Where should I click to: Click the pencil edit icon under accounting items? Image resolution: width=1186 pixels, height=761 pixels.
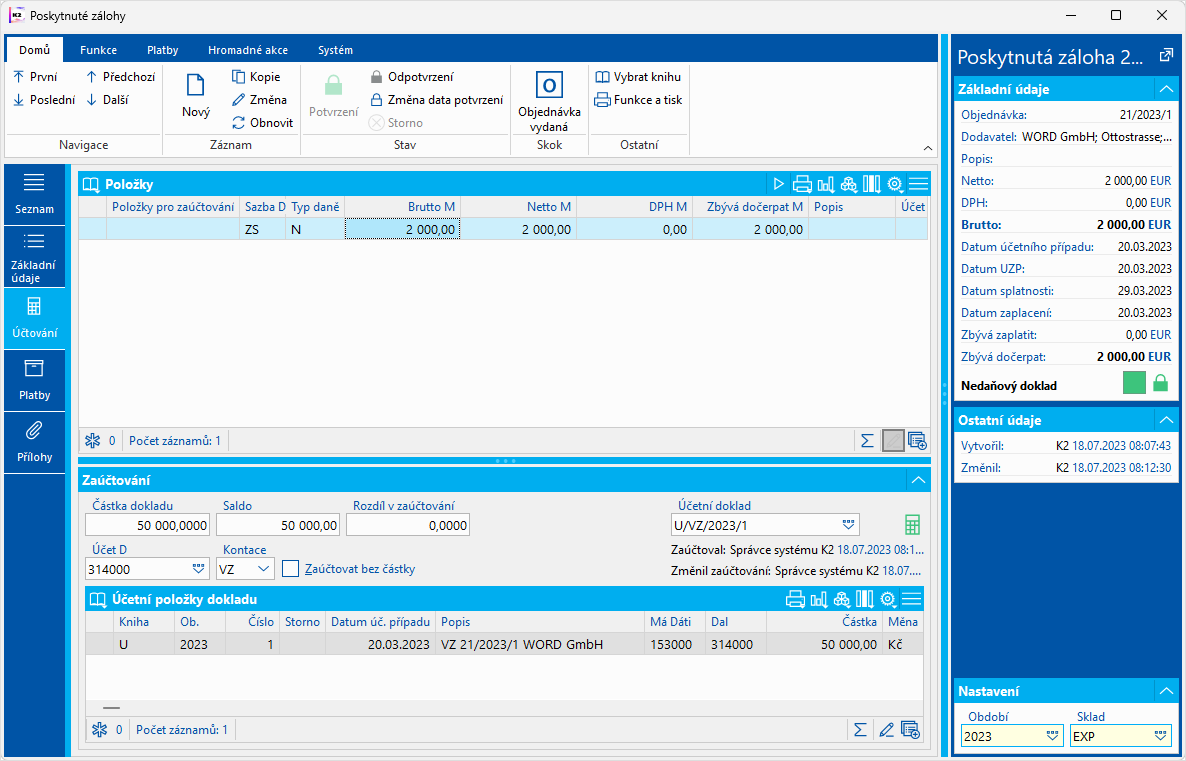coord(885,730)
